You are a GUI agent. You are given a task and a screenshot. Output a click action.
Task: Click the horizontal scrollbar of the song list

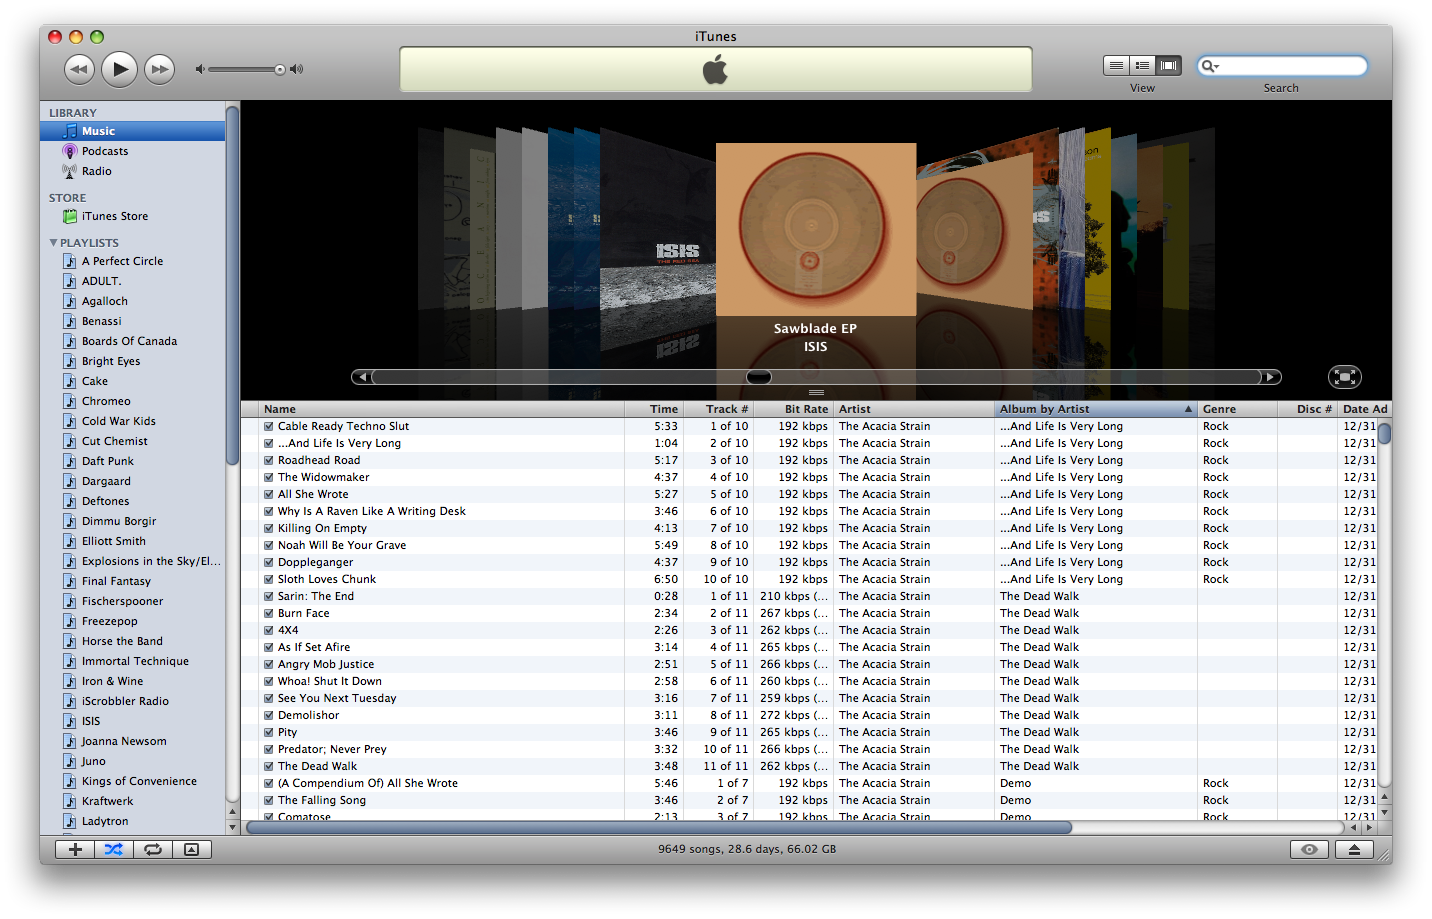[x=660, y=828]
